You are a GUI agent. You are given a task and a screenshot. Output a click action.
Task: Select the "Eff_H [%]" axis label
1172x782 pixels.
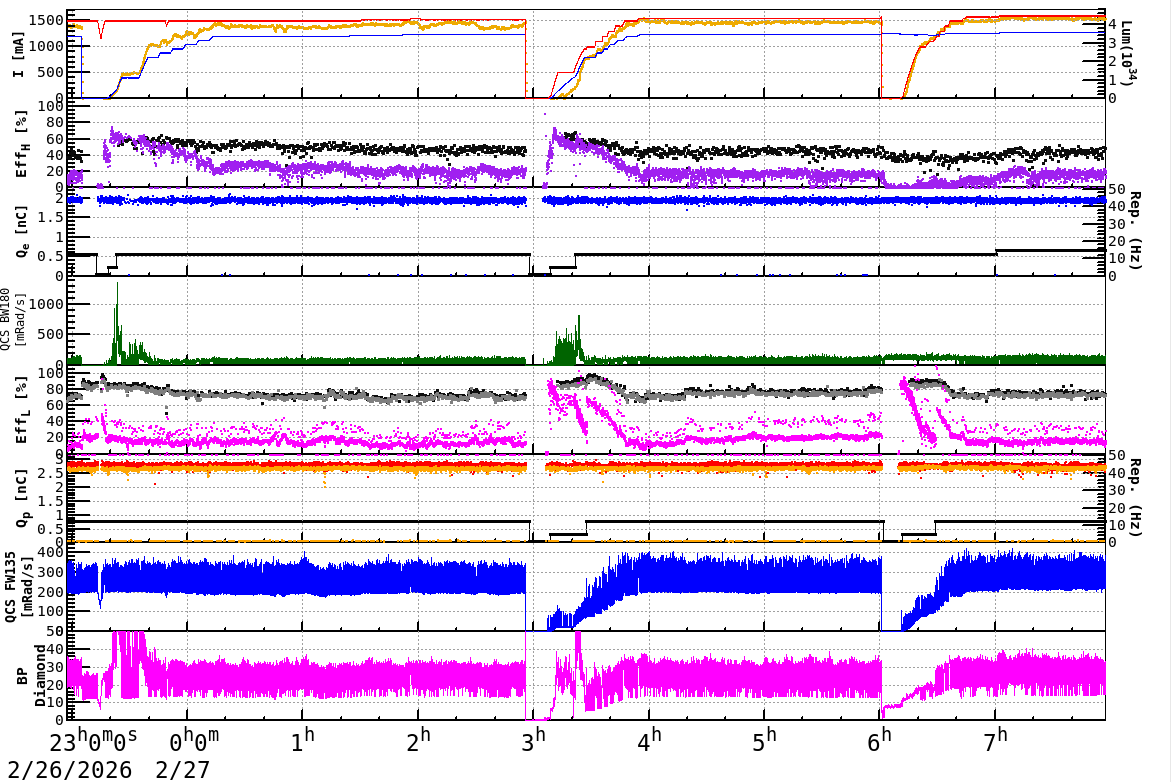click(x=21, y=144)
